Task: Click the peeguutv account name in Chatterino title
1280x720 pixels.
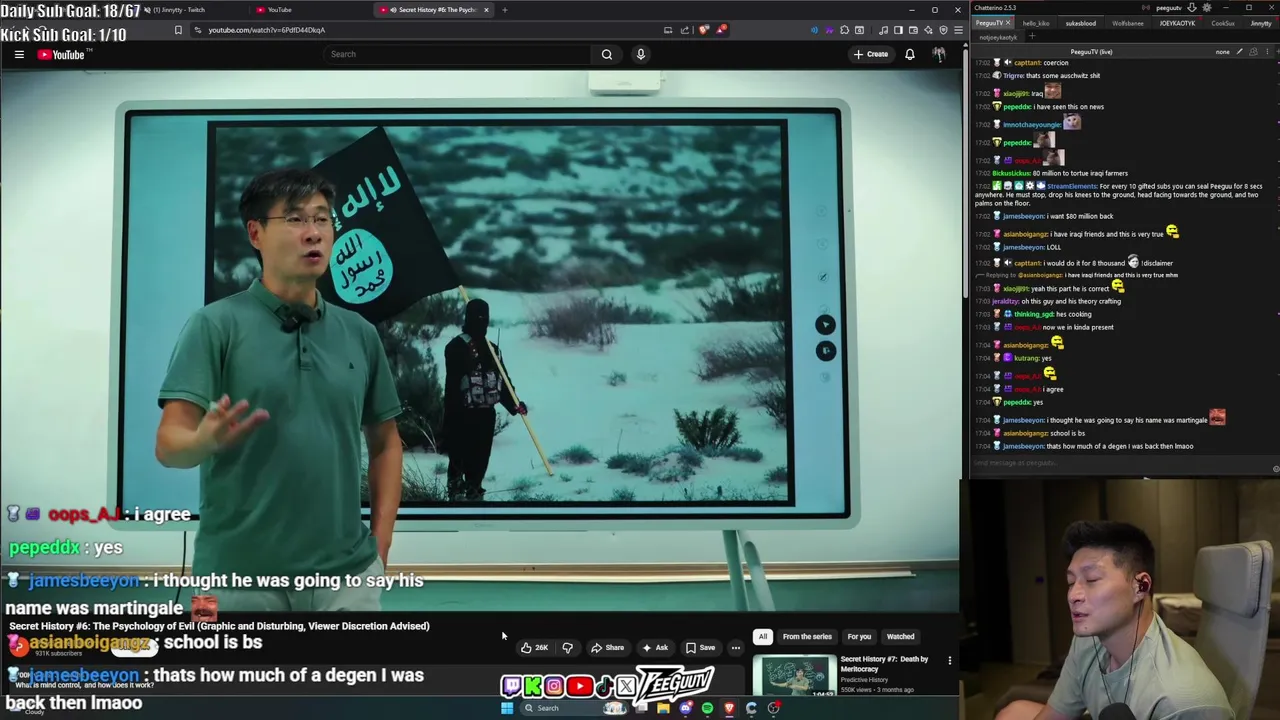Action: (x=1168, y=8)
